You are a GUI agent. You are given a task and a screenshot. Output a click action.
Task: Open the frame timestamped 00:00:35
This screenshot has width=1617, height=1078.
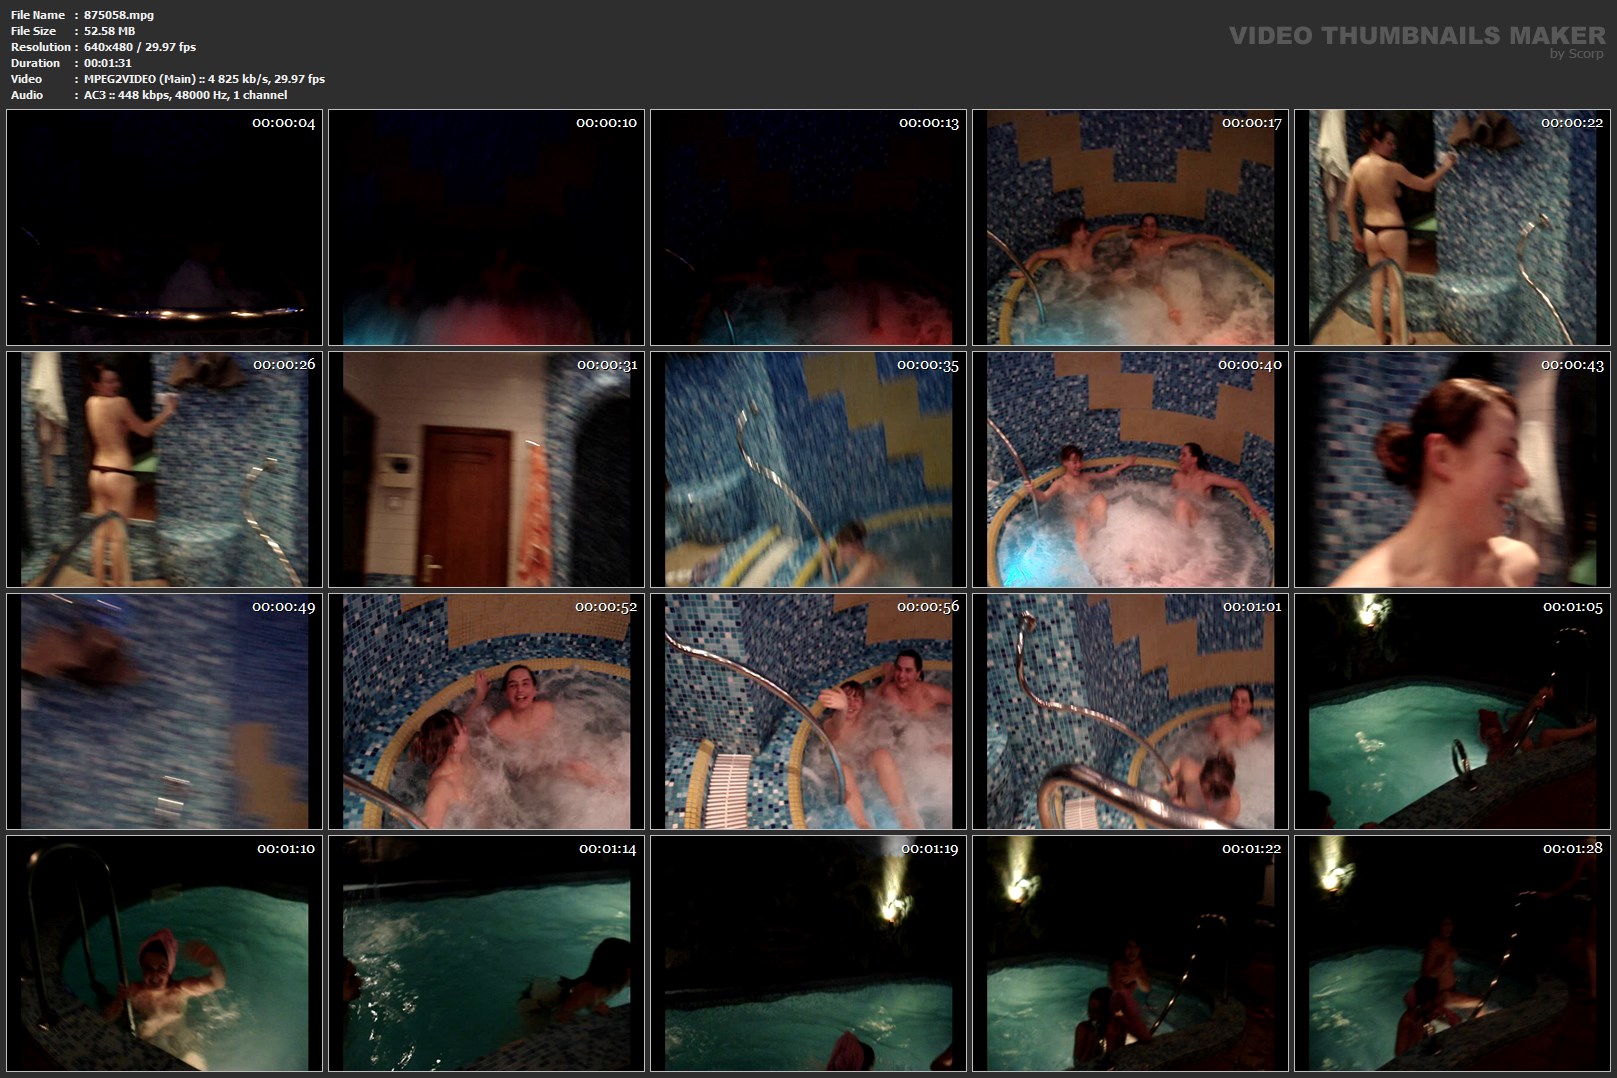[808, 469]
